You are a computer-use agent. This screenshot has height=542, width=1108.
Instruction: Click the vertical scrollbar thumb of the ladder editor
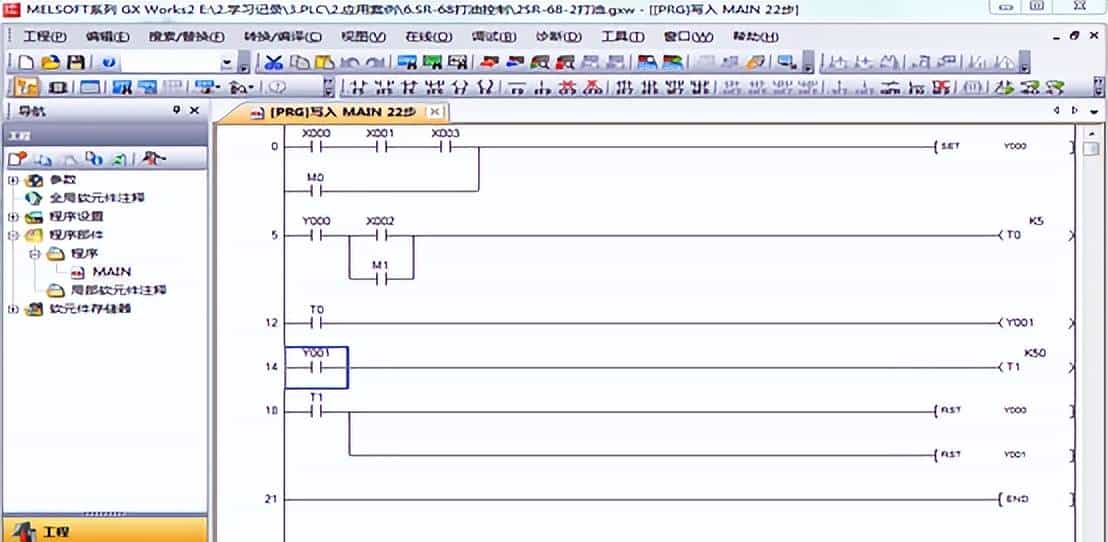1092,148
